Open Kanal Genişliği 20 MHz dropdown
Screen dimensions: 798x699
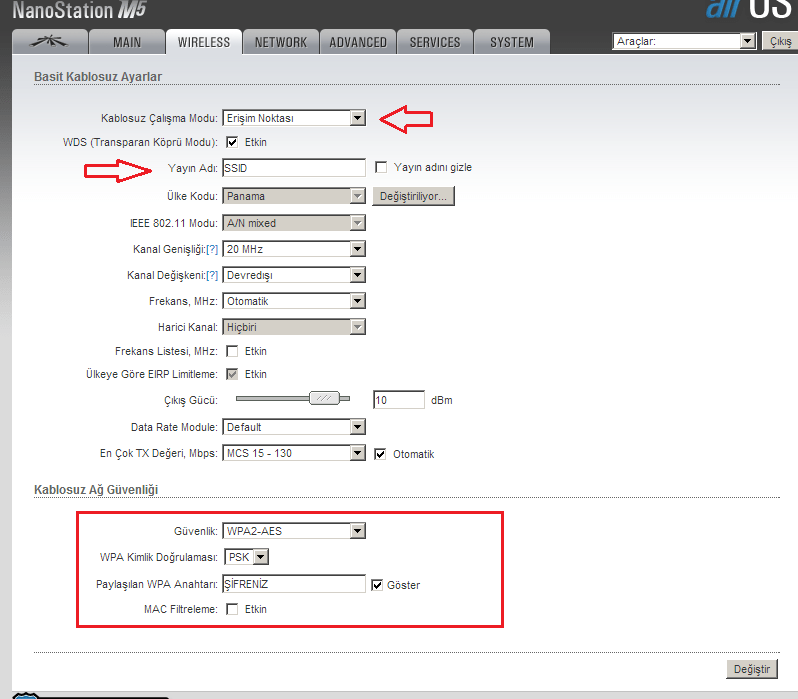[x=294, y=249]
